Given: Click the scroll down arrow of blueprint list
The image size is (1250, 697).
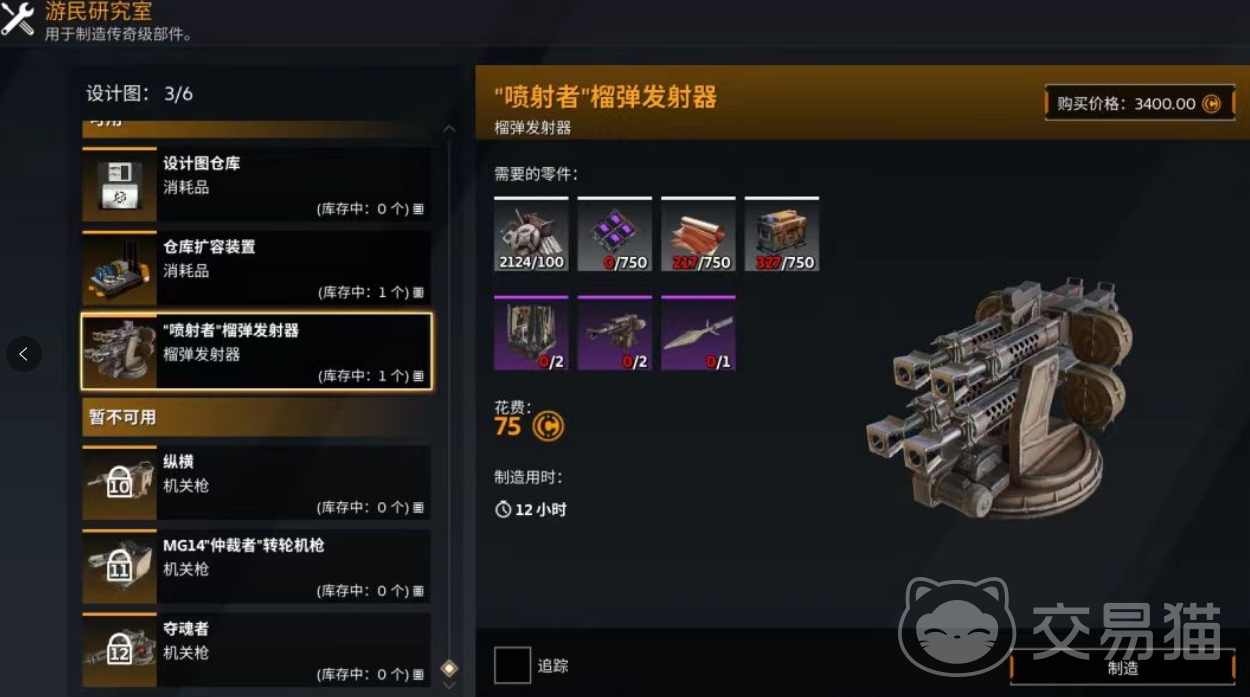Looking at the screenshot, I should (449, 686).
